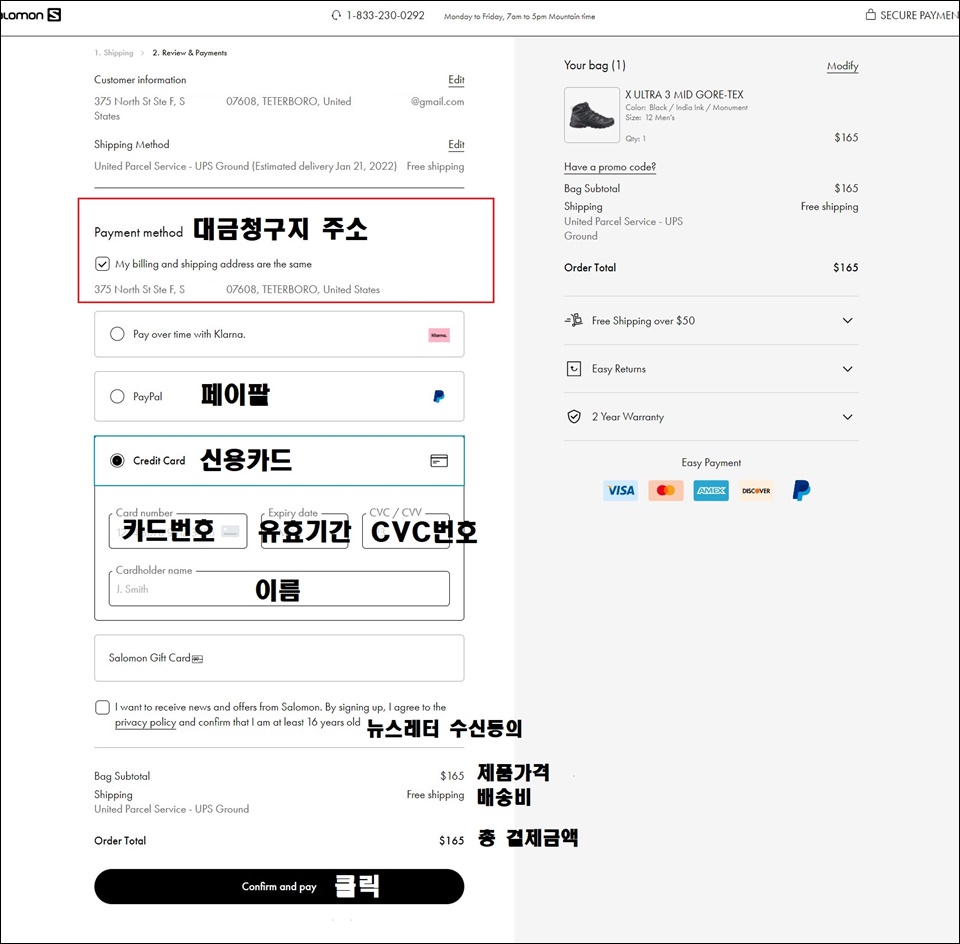Viewport: 960px width, 944px height.
Task: Click the Amex card logo
Action: tap(711, 490)
